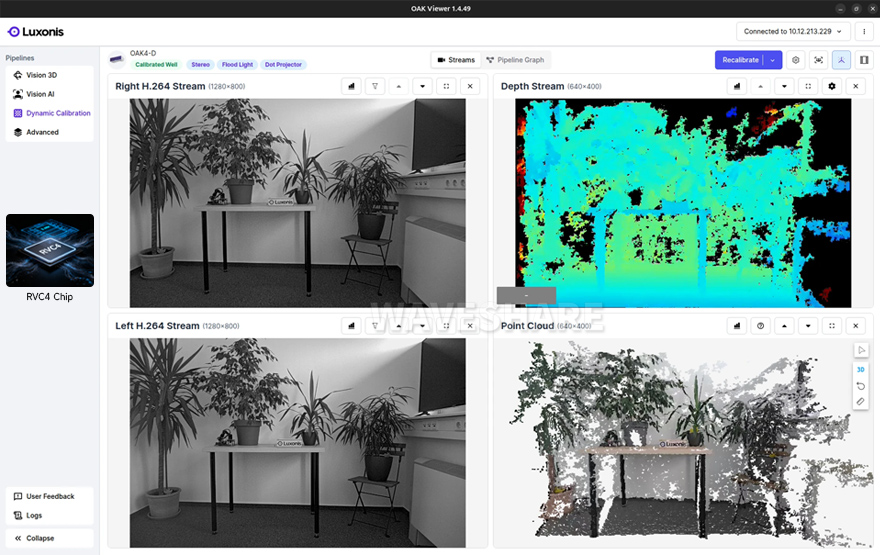Open User Feedback
Image resolution: width=880 pixels, height=555 pixels.
tap(49, 497)
